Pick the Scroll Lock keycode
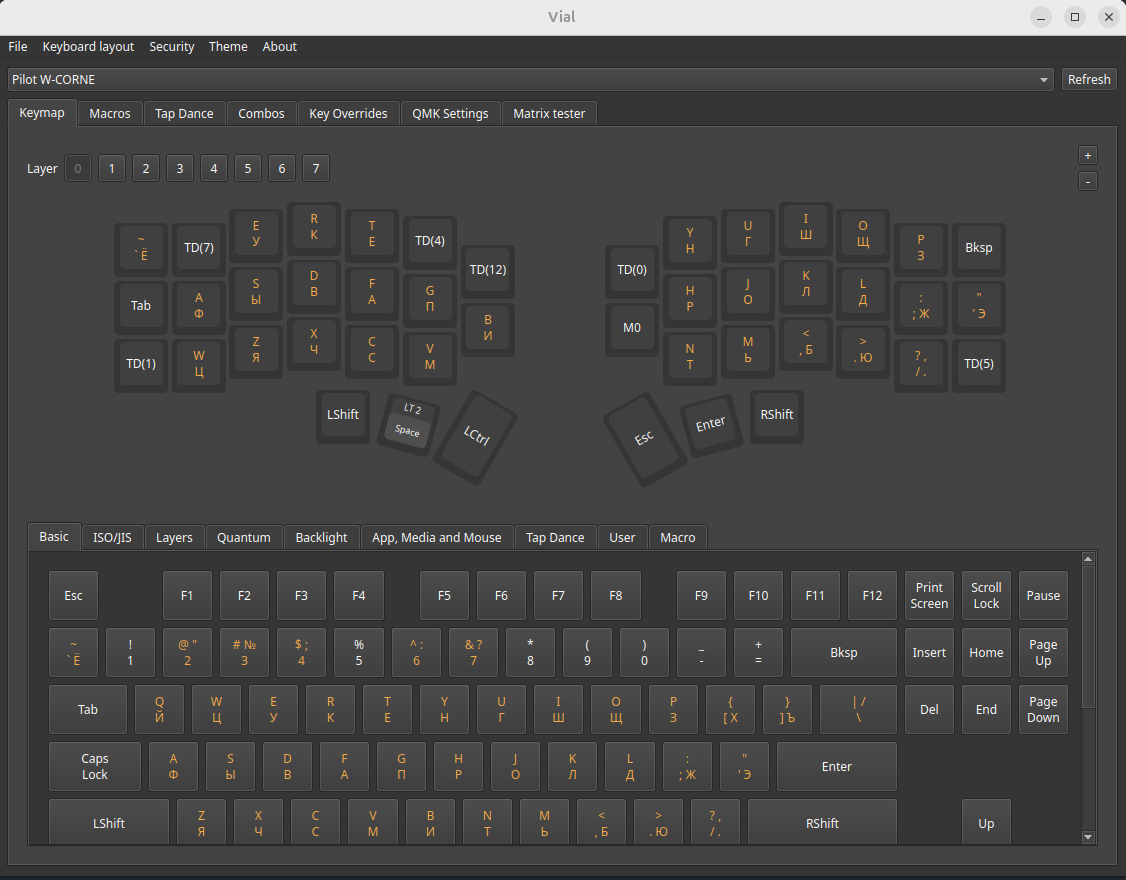The width and height of the screenshot is (1126, 880). 986,596
